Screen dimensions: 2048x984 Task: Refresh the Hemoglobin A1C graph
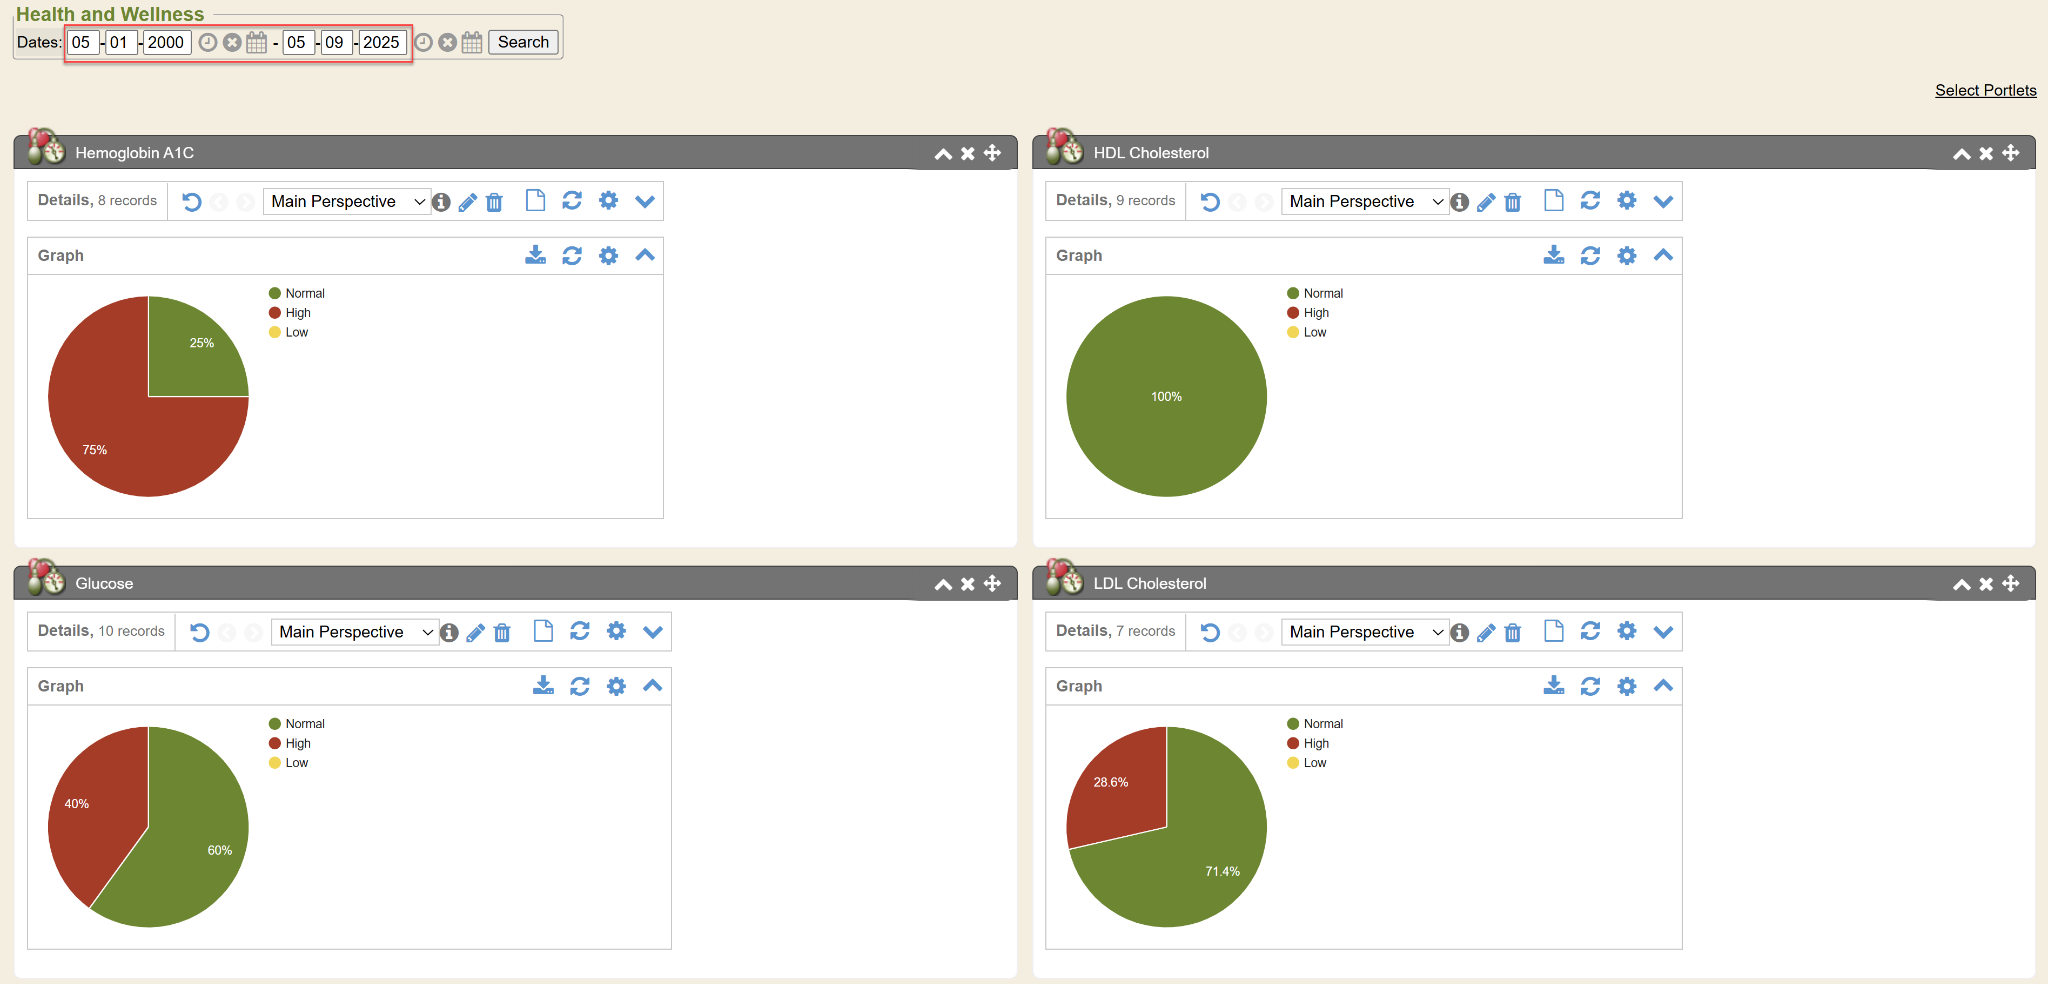[x=572, y=256]
